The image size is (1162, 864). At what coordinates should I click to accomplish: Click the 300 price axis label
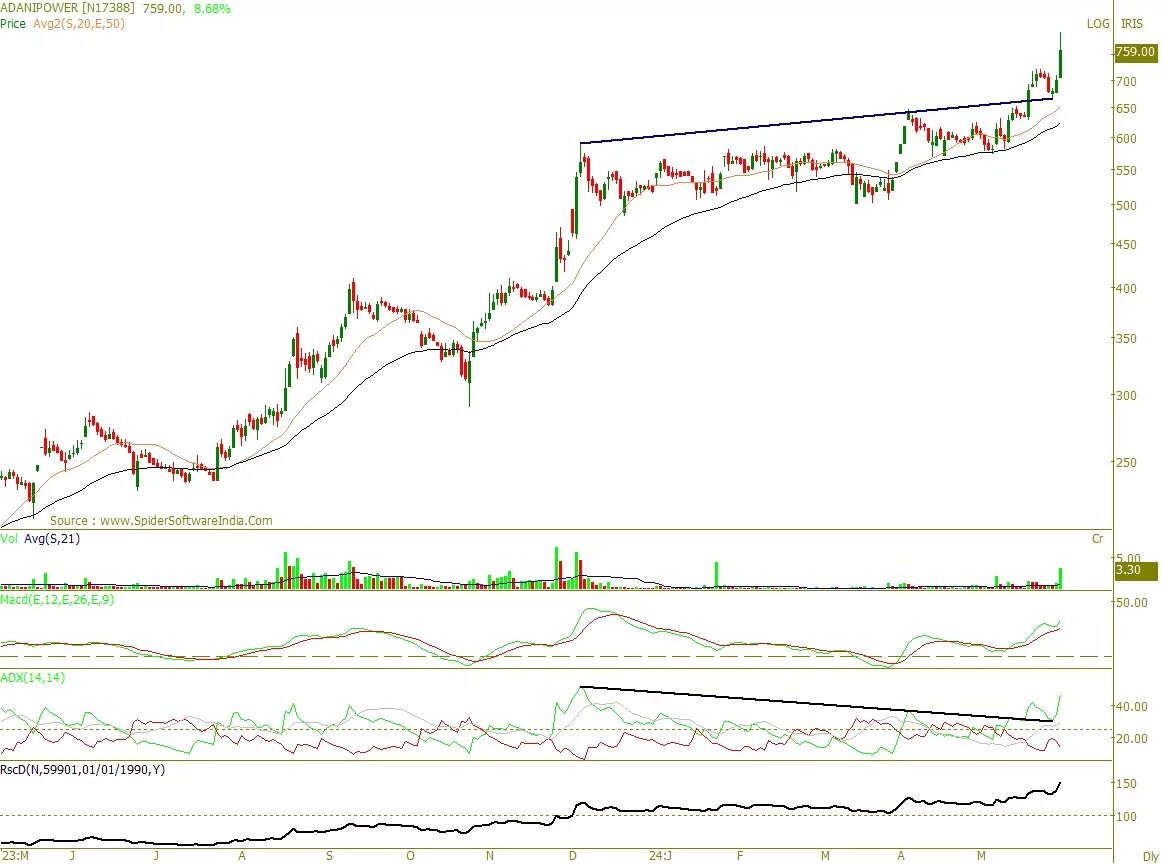click(1126, 395)
